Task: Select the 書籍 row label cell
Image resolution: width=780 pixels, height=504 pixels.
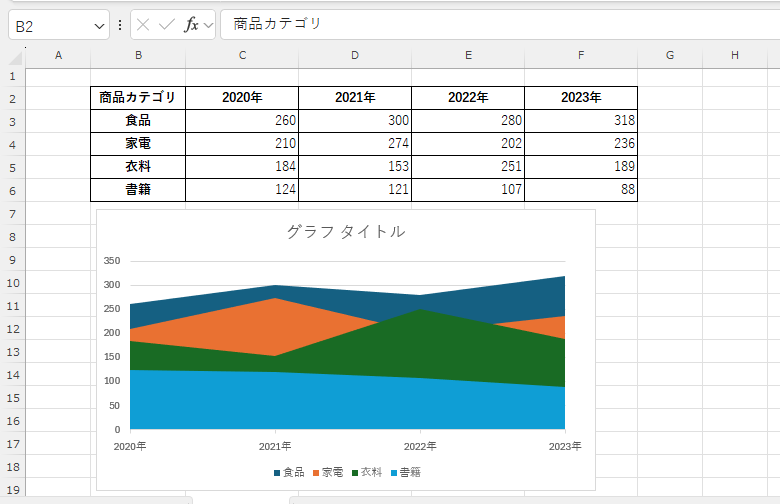Action: coord(138,190)
